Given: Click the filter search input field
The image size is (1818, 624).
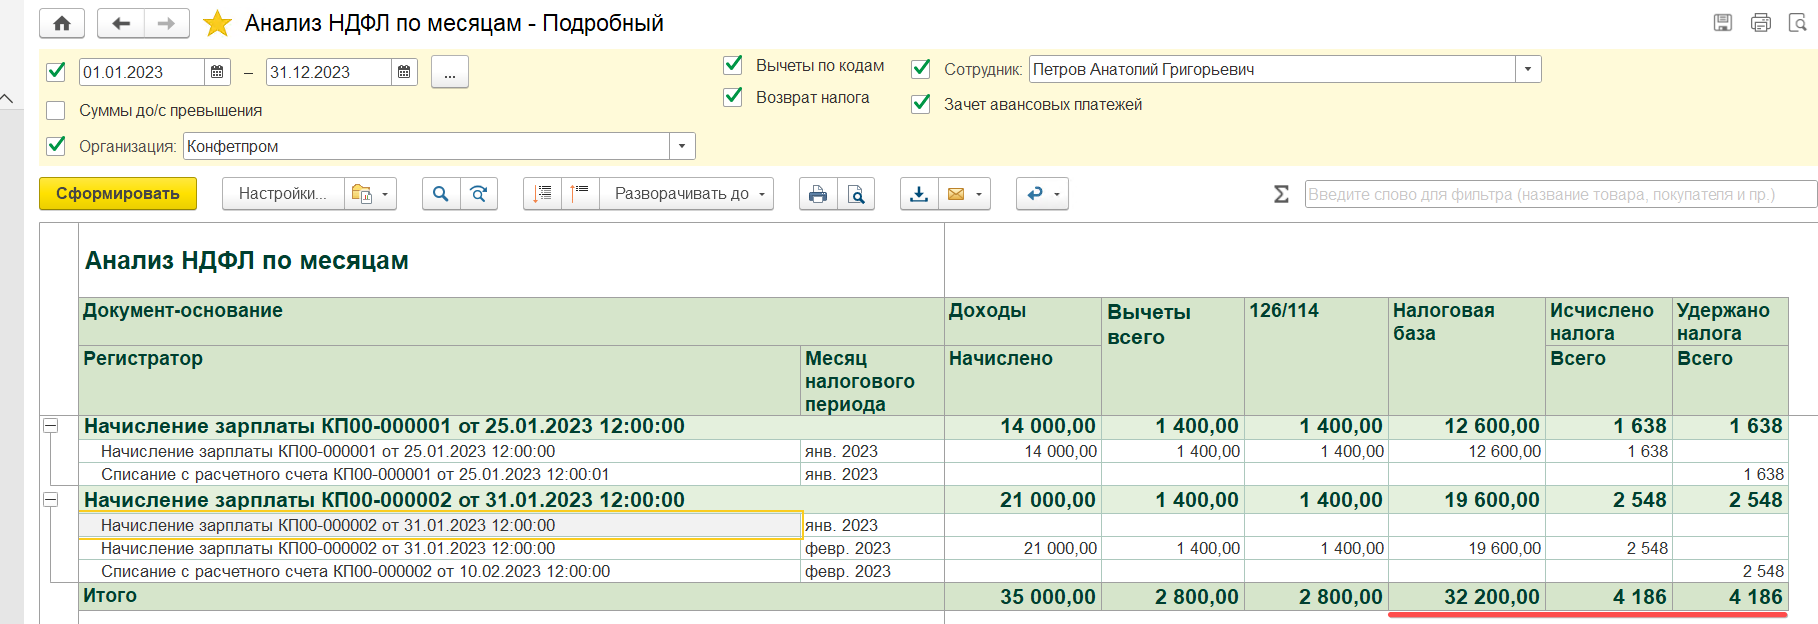Looking at the screenshot, I should click(x=1560, y=194).
